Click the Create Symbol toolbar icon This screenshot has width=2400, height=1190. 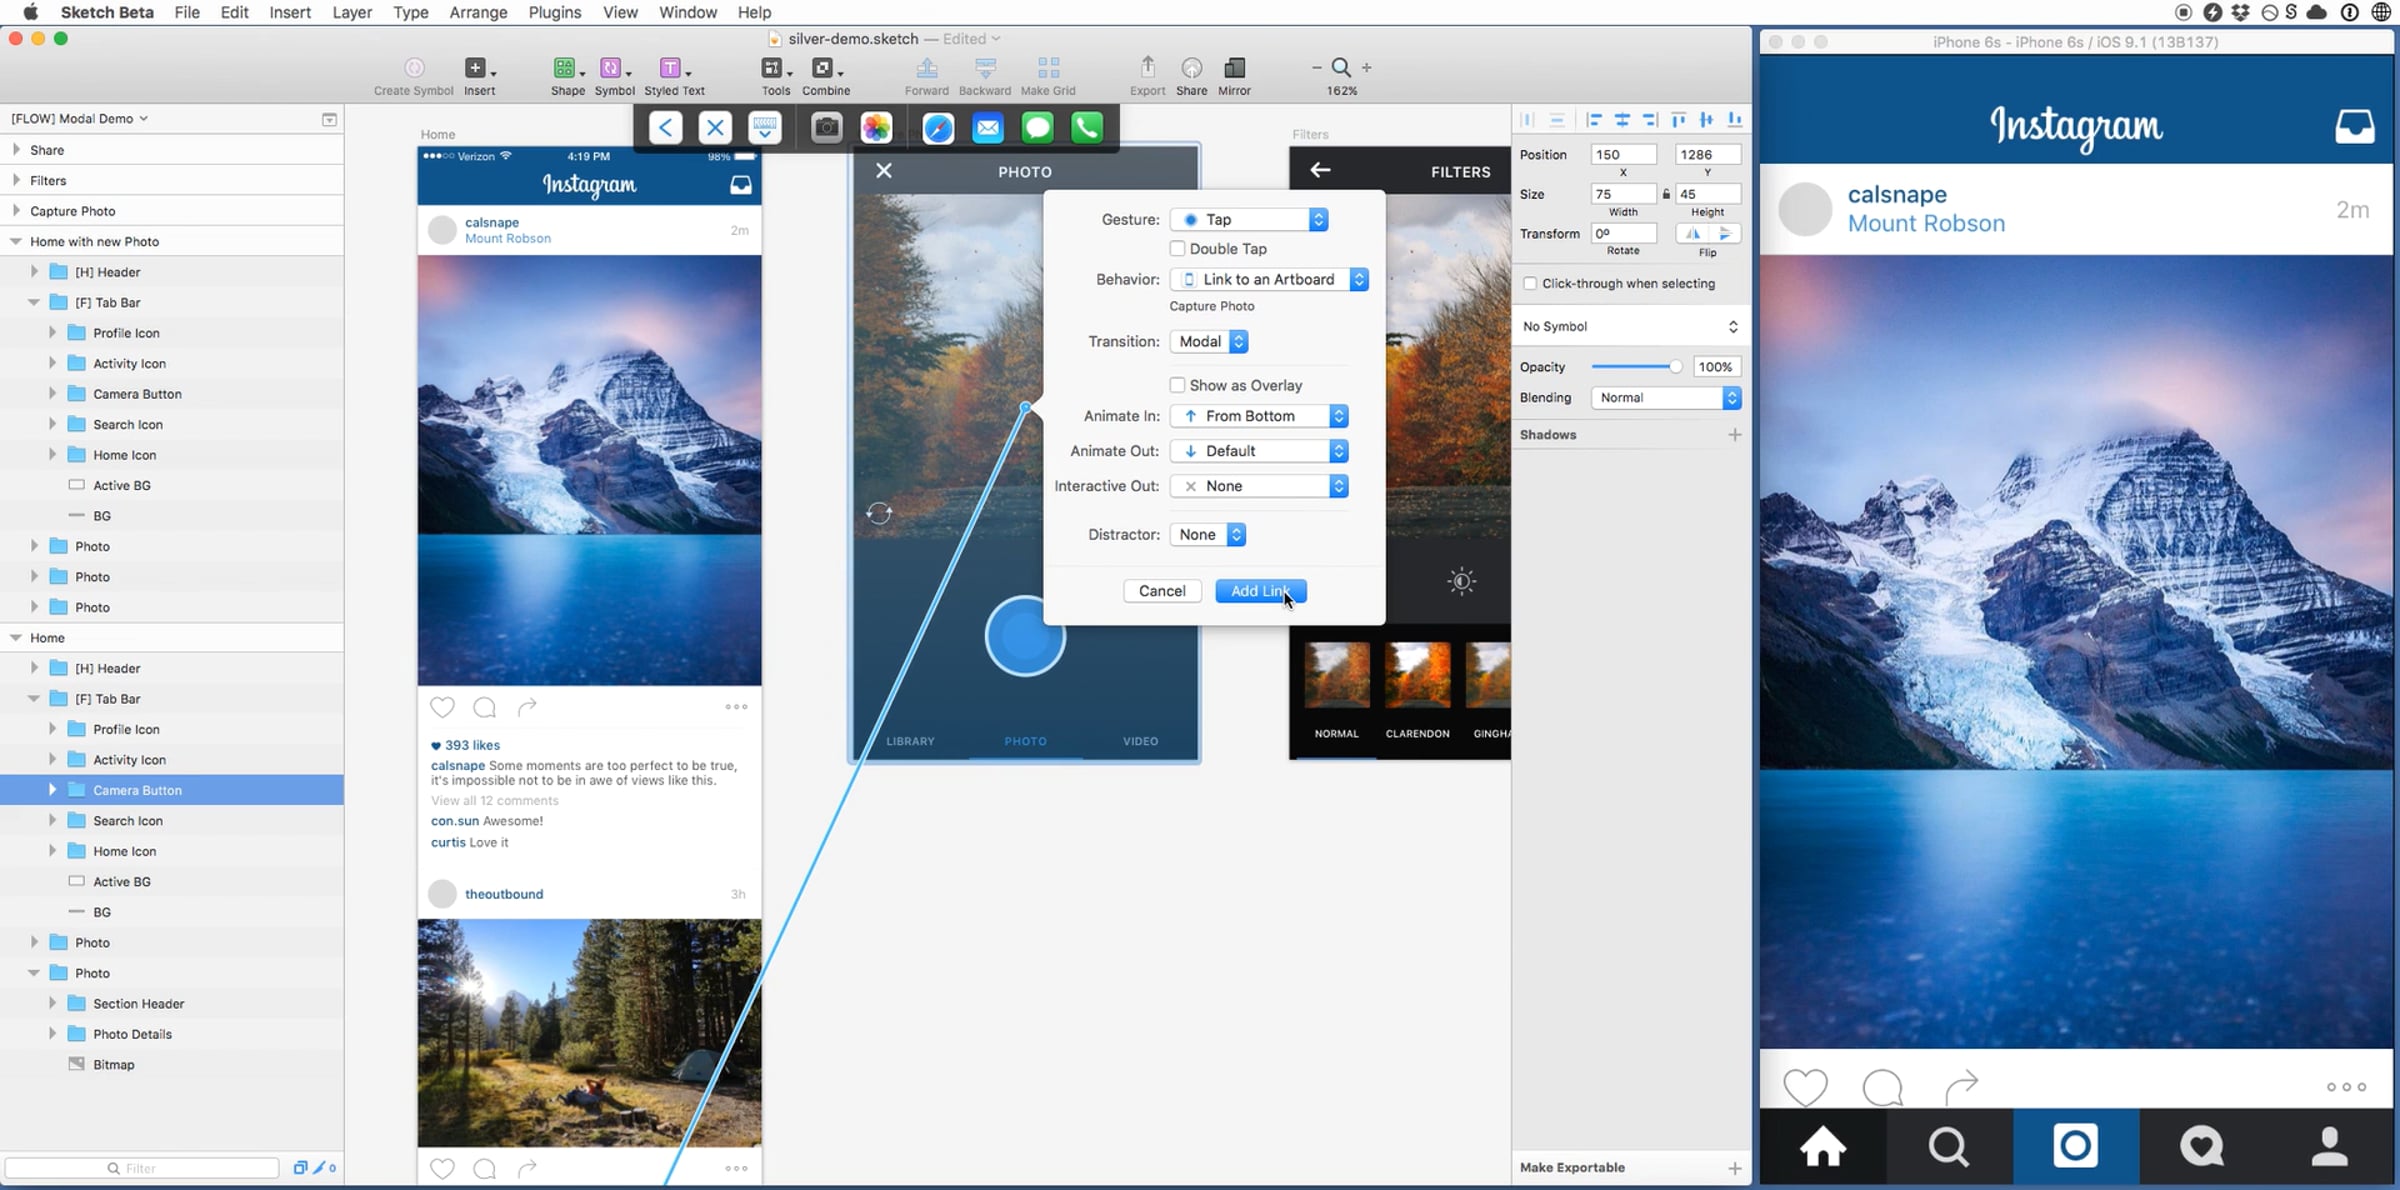coord(414,68)
